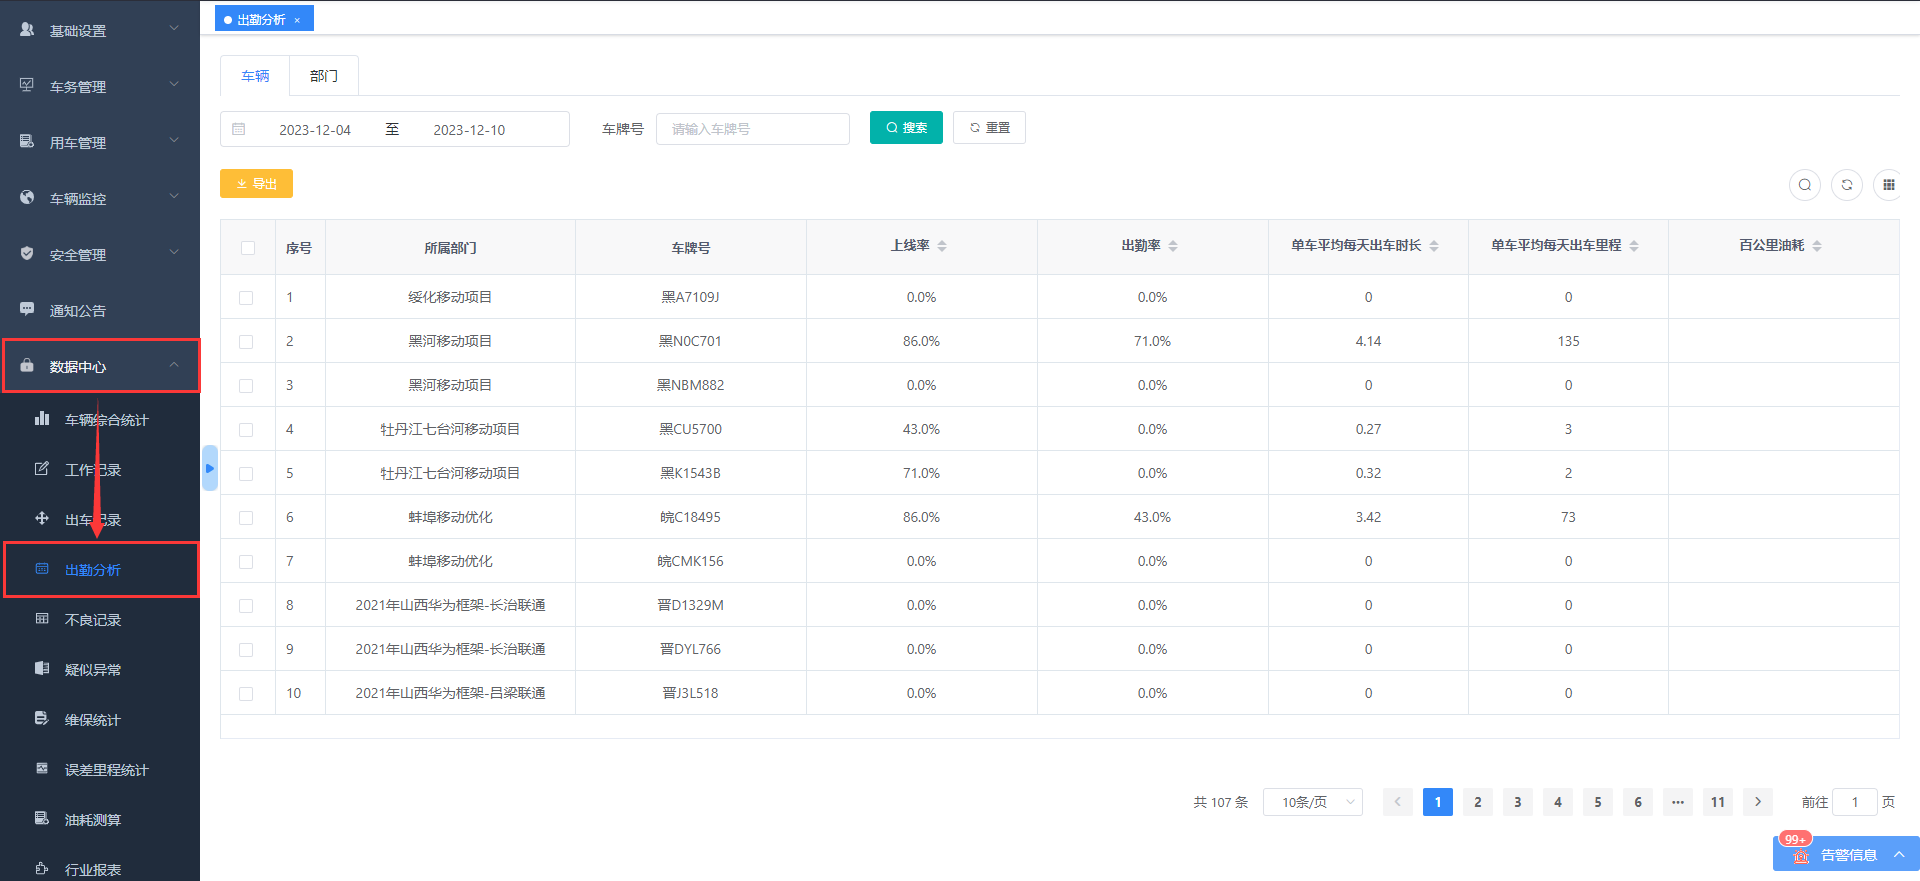This screenshot has width=1920, height=881.
Task: Click the 重置 reset button
Action: [x=989, y=128]
